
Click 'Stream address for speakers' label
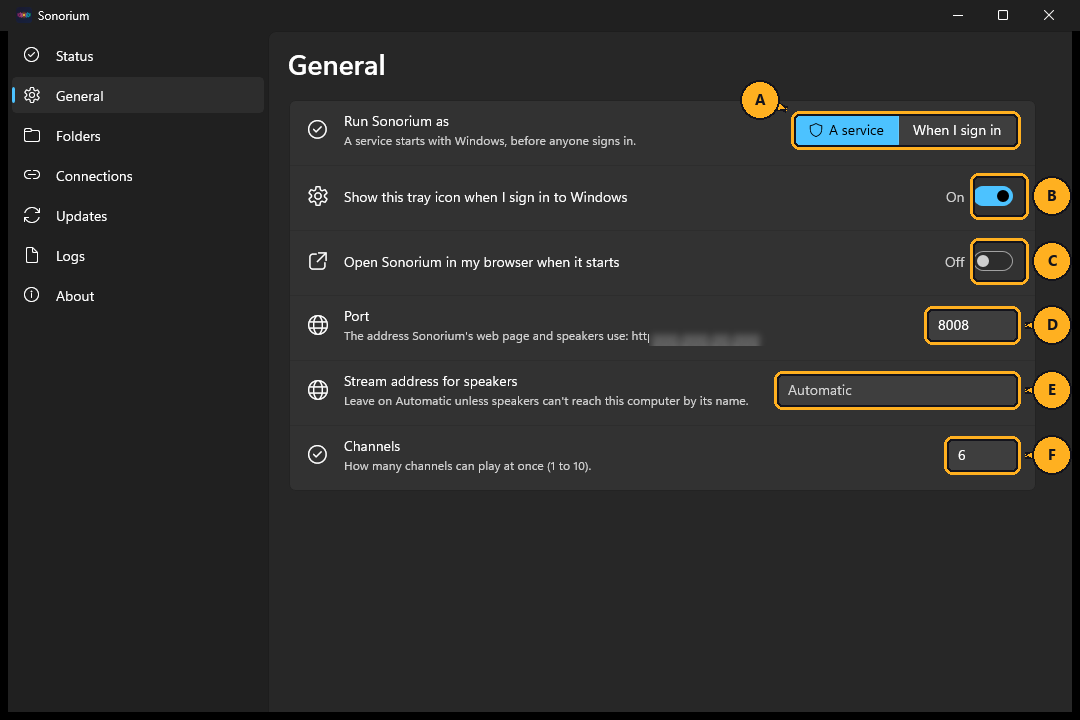[x=430, y=381]
